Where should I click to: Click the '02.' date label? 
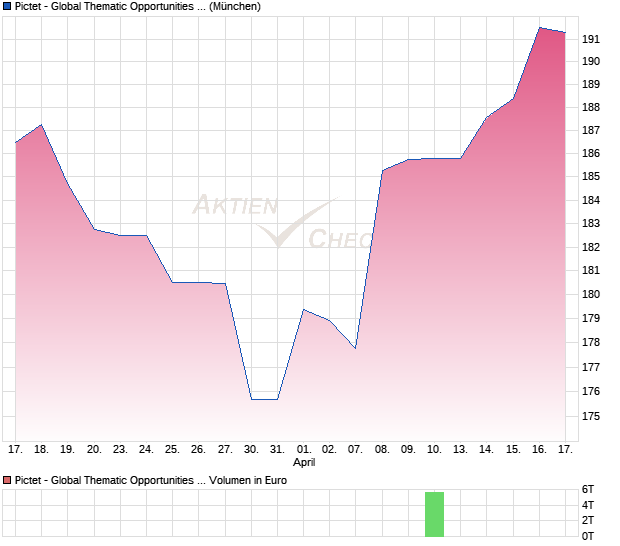[329, 450]
